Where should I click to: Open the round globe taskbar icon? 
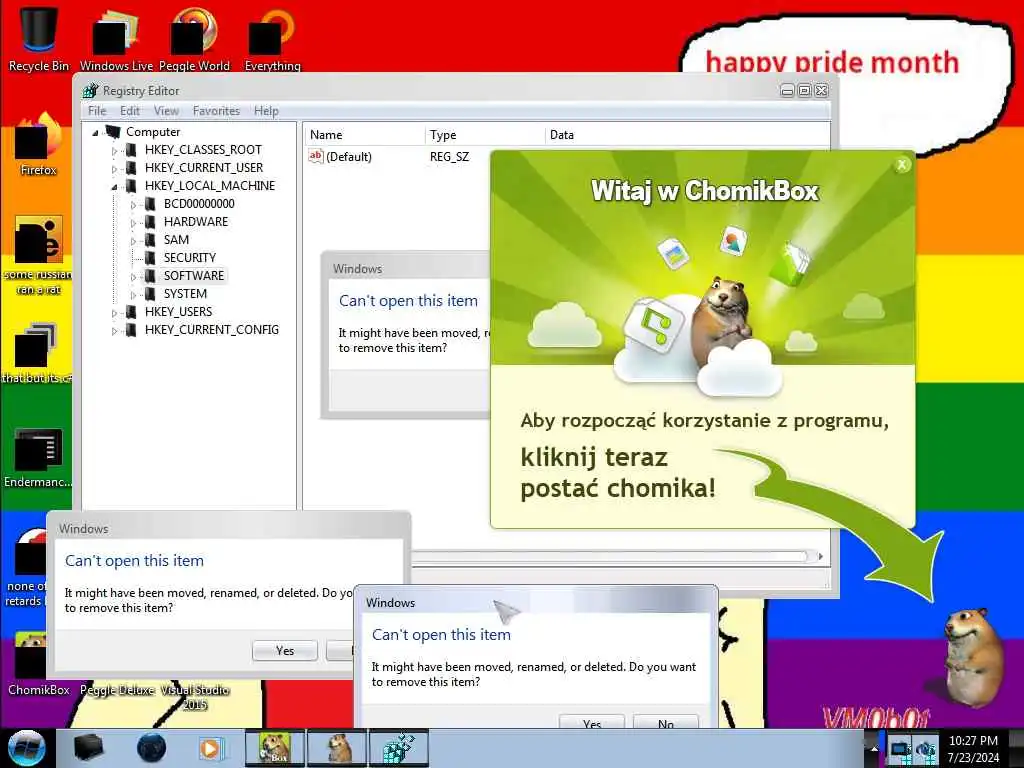(x=151, y=748)
